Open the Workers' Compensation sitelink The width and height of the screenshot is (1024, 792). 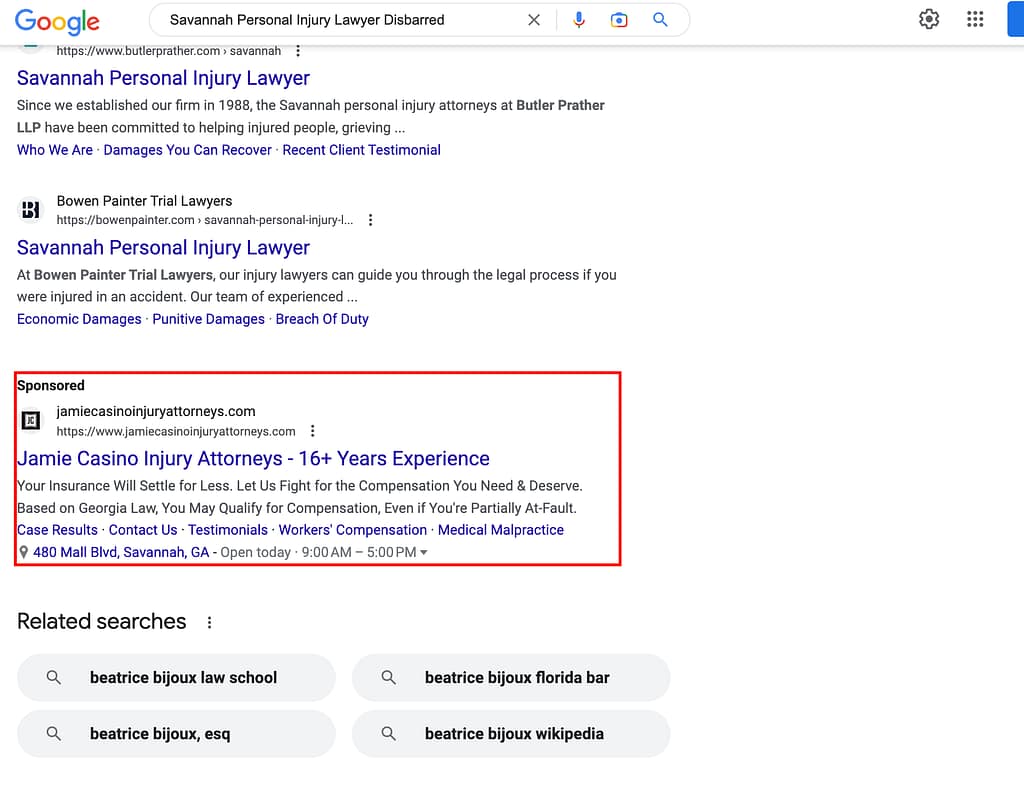click(x=353, y=530)
